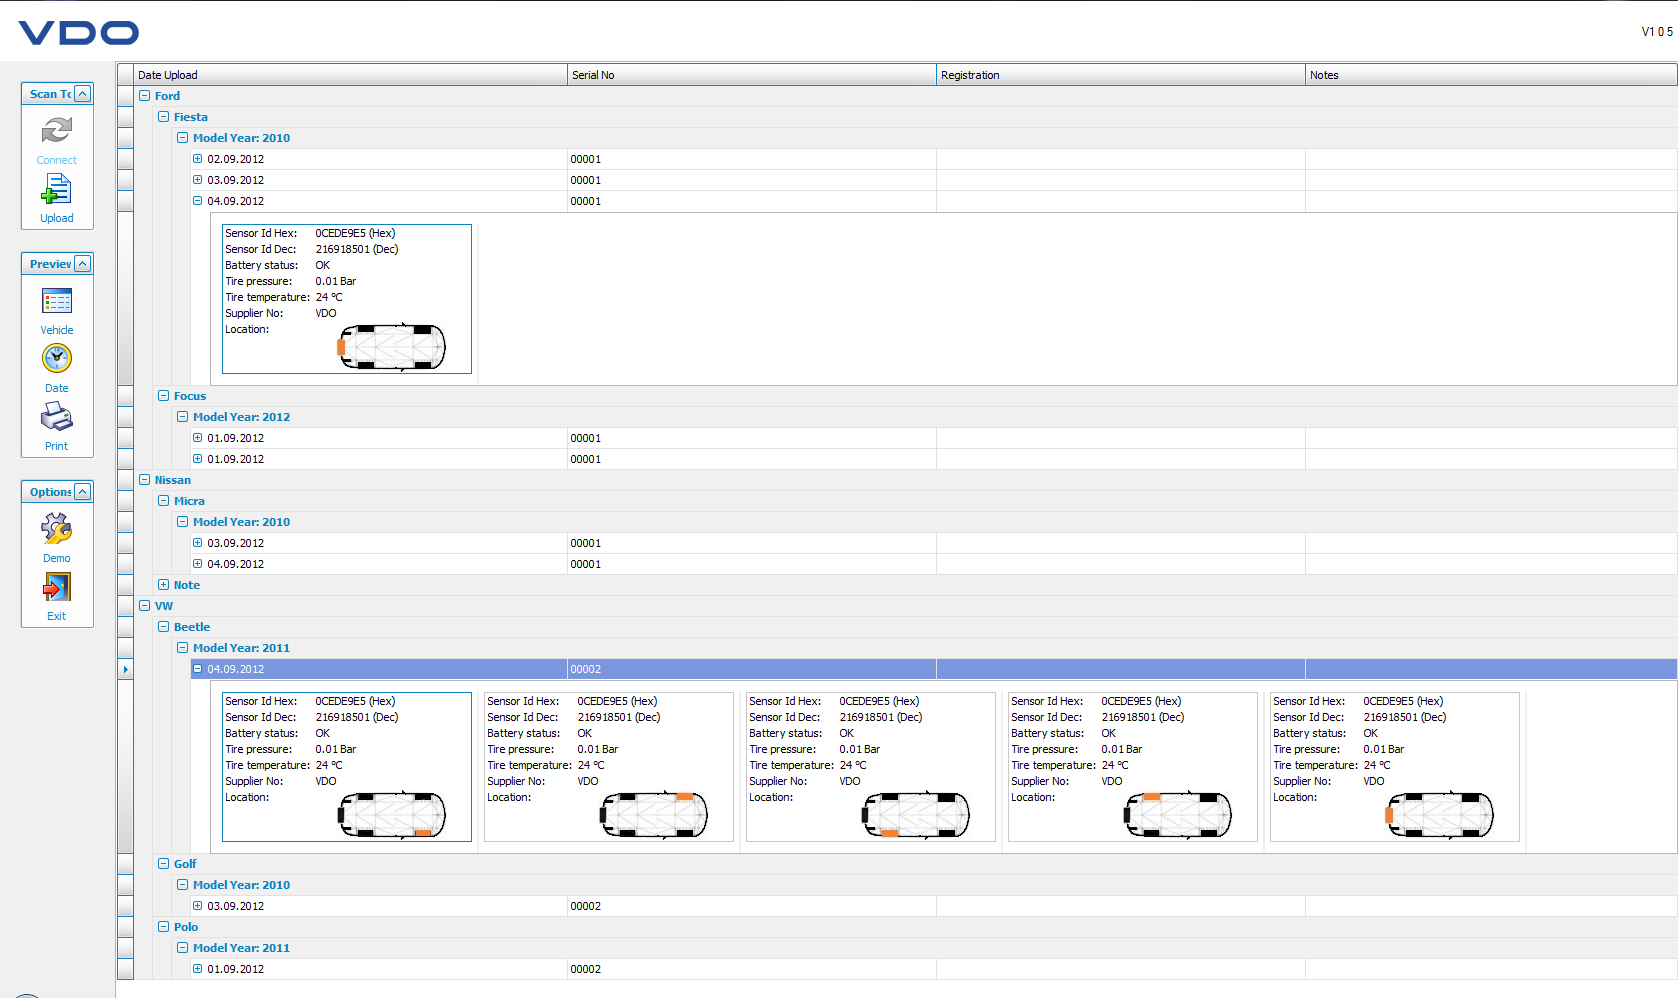1678x998 pixels.
Task: Collapse the Fiesta group
Action: [x=163, y=117]
